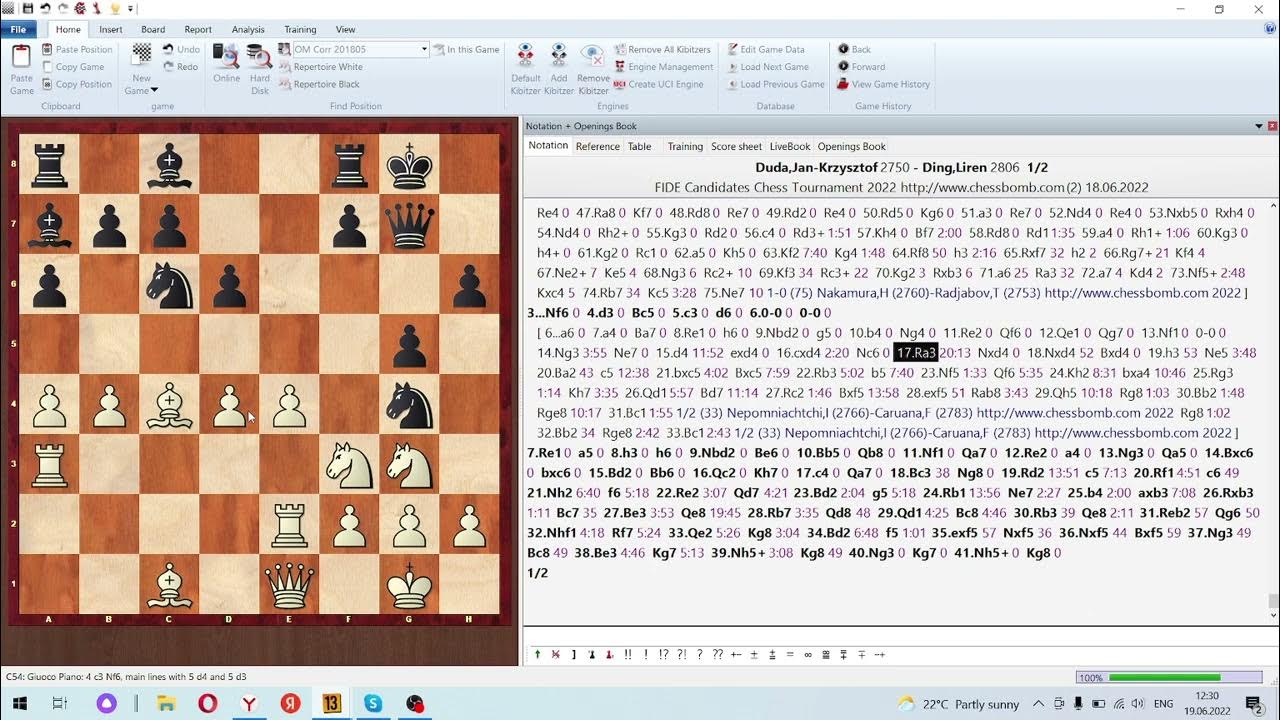Click the redo arrow in the title bar
The width and height of the screenshot is (1280, 720).
[x=62, y=8]
